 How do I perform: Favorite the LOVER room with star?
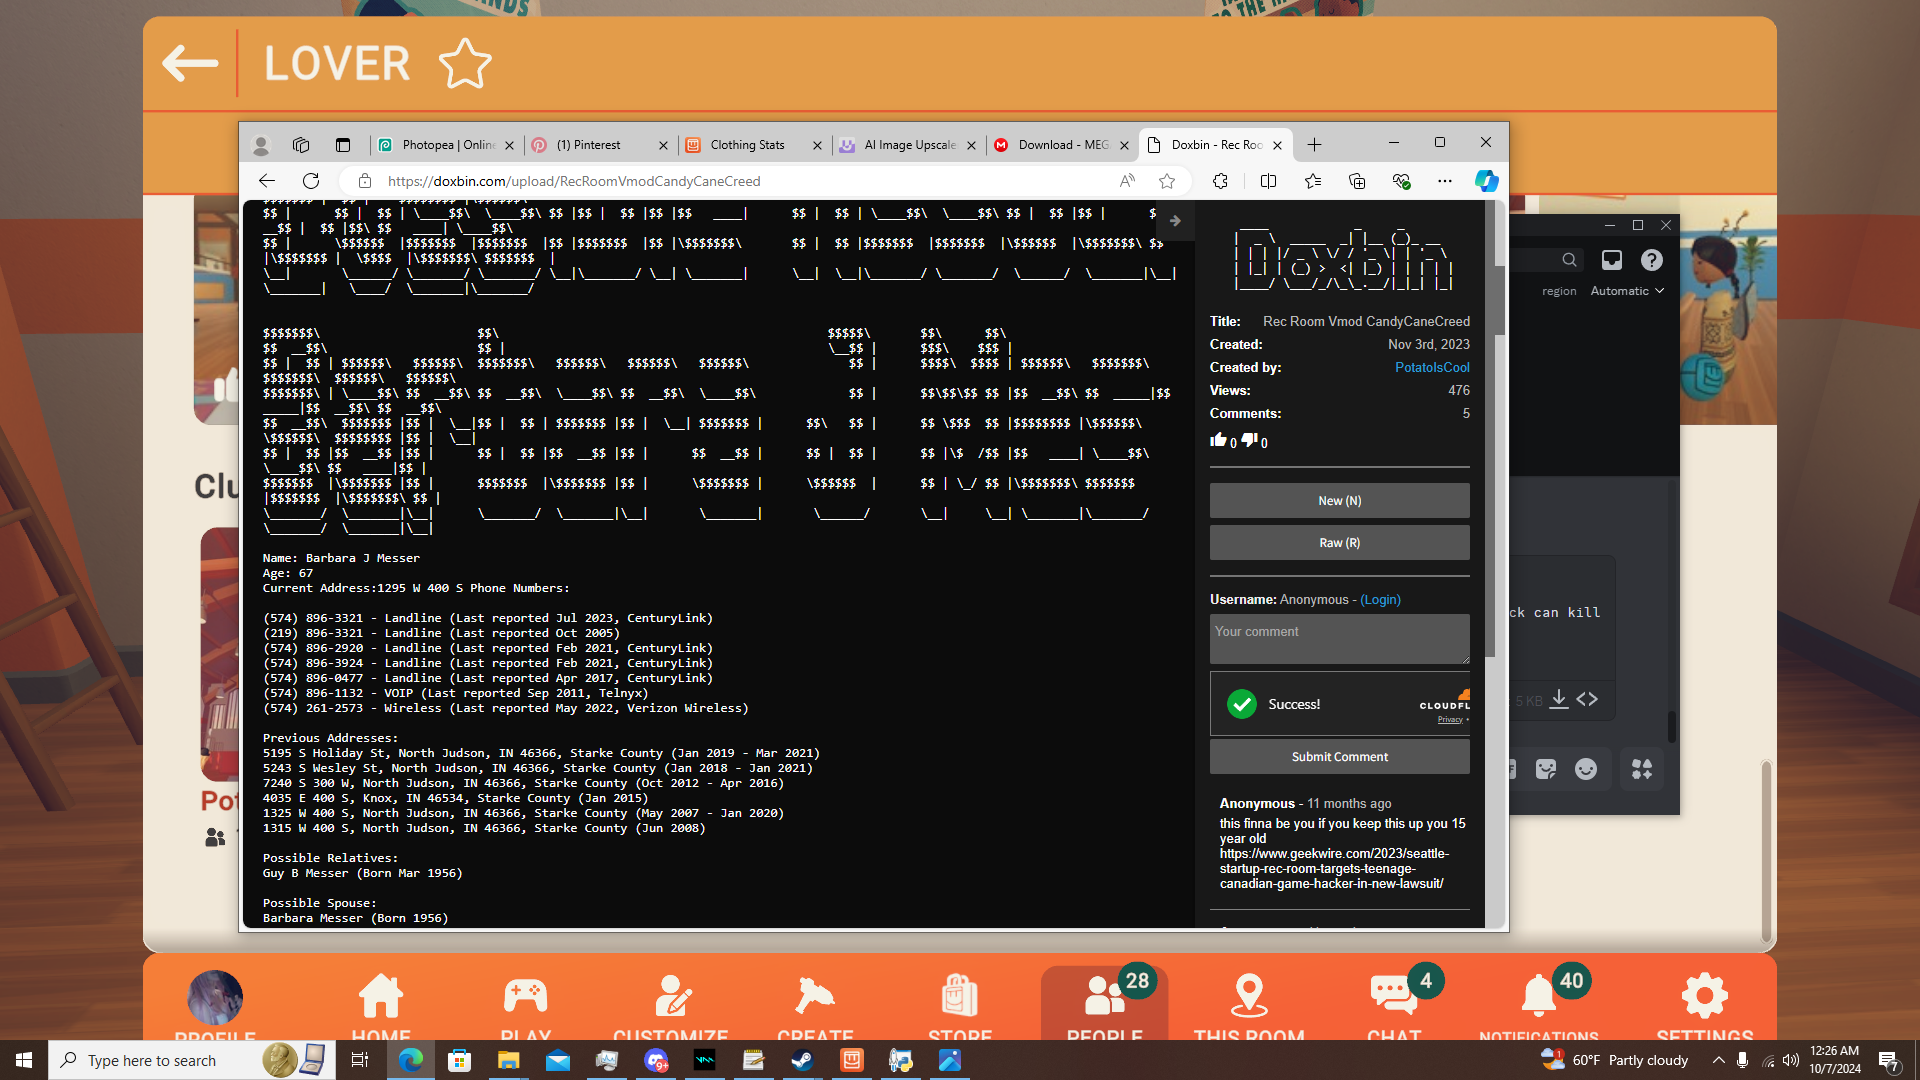[x=465, y=64]
